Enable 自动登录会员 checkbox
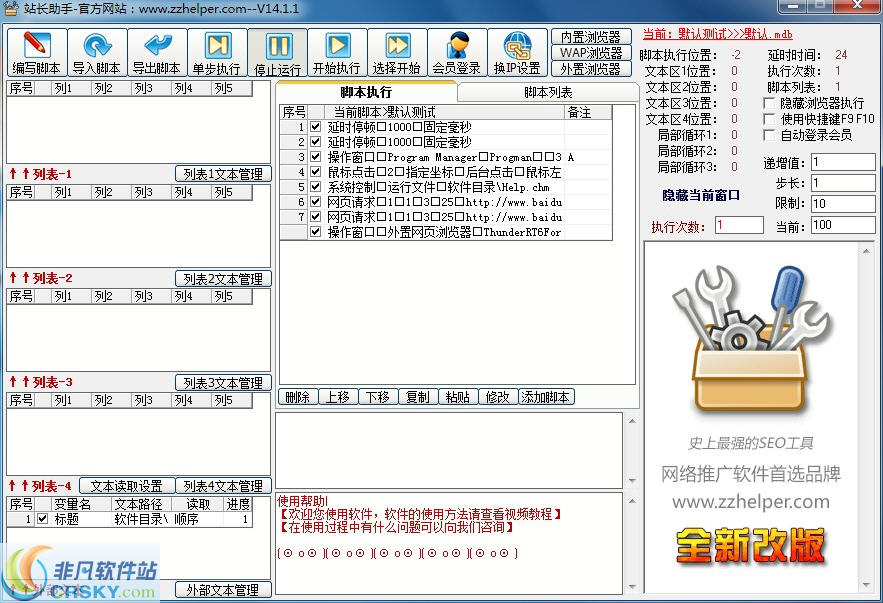Viewport: 883px width, 603px height. click(x=769, y=135)
